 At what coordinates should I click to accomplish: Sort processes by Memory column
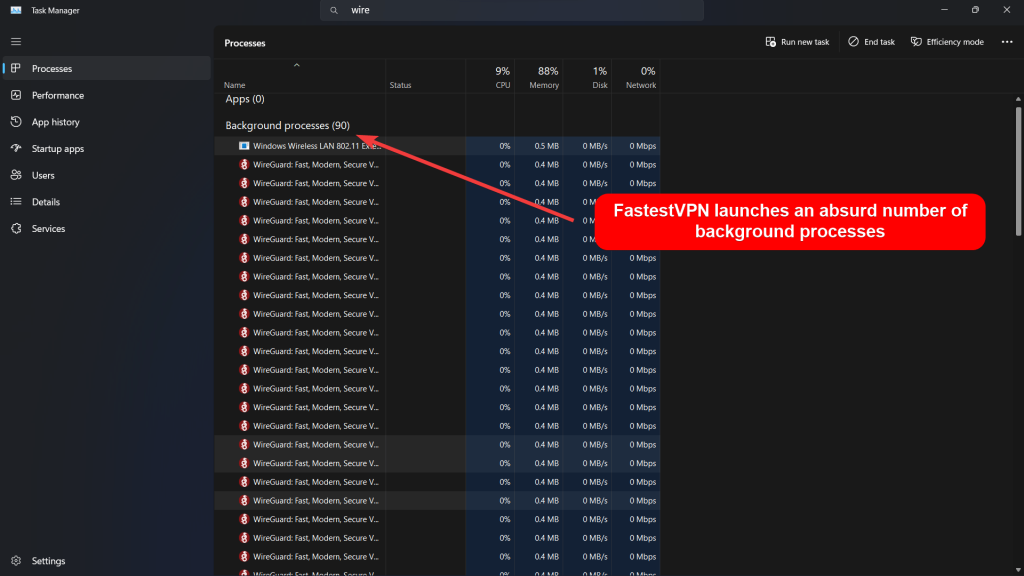[543, 78]
